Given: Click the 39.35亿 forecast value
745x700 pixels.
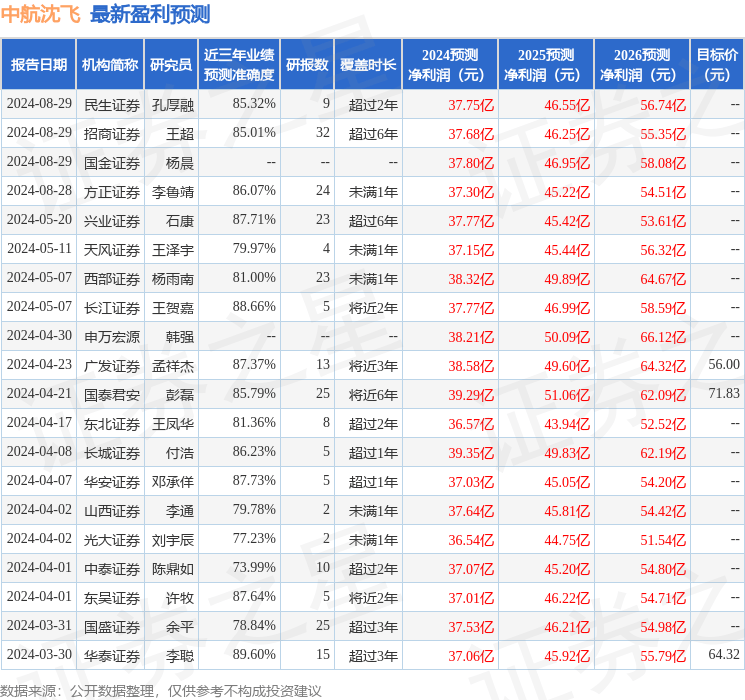Looking at the screenshot, I should 471,453.
